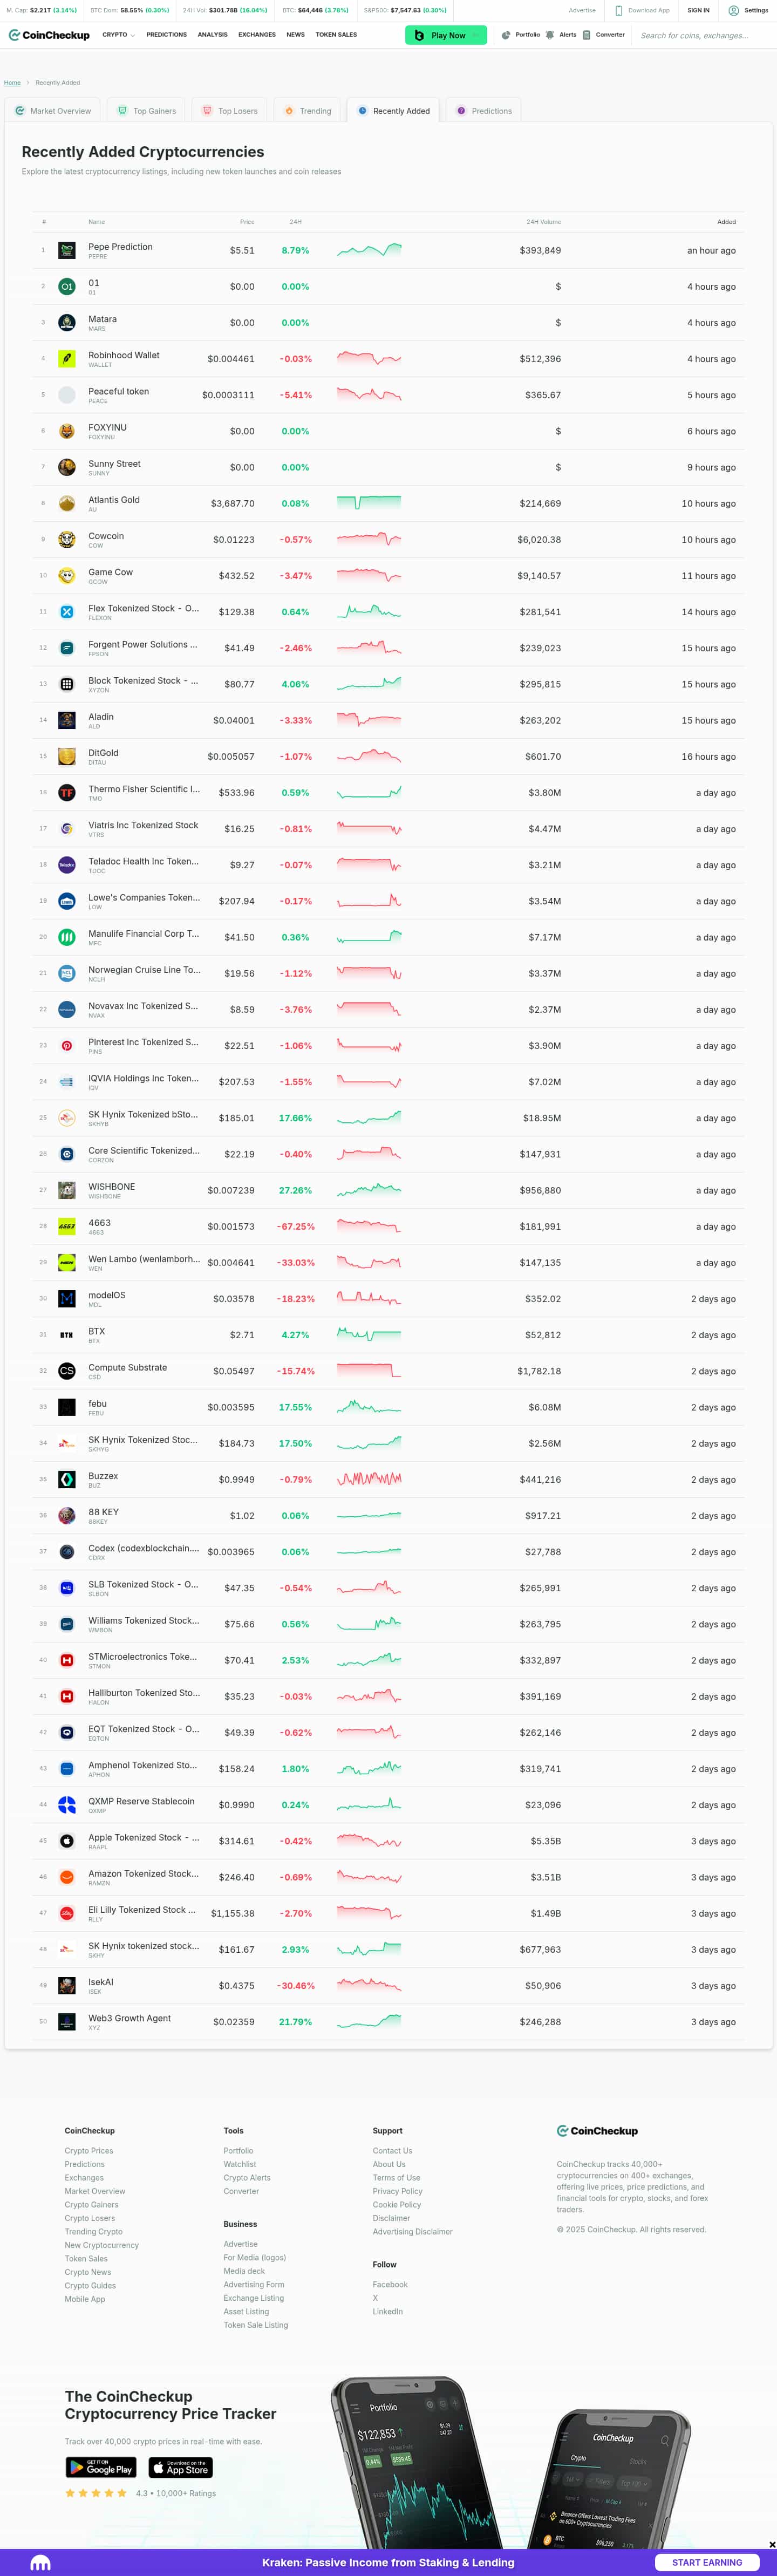
Task: Click the START EARNING button
Action: pyautogui.click(x=707, y=2563)
